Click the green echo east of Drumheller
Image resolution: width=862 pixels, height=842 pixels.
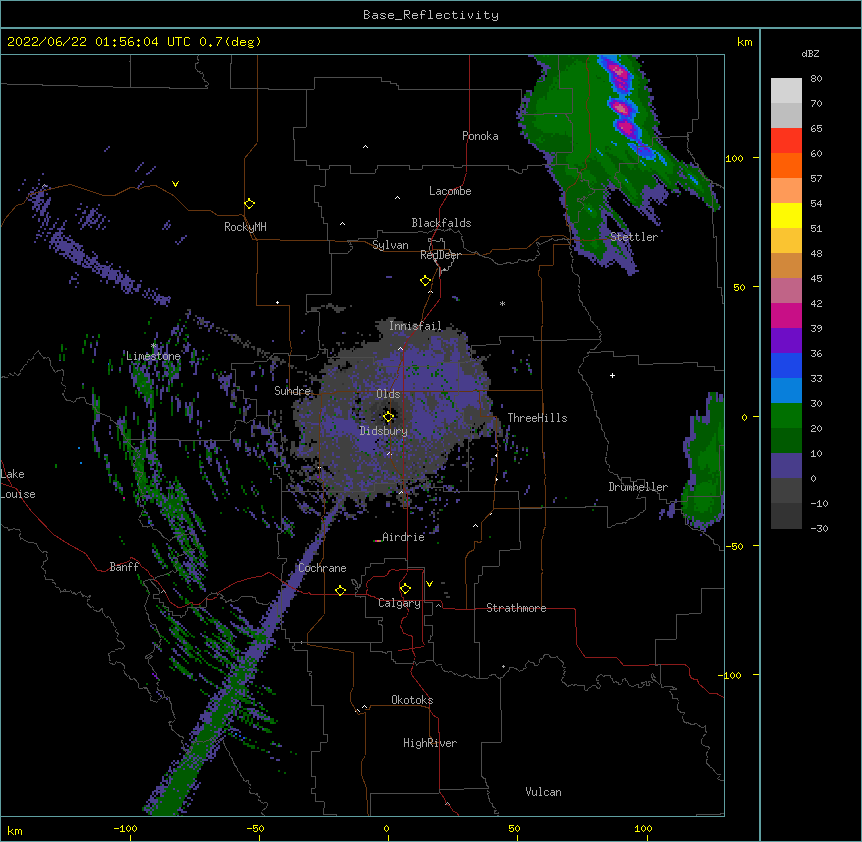pos(706,462)
